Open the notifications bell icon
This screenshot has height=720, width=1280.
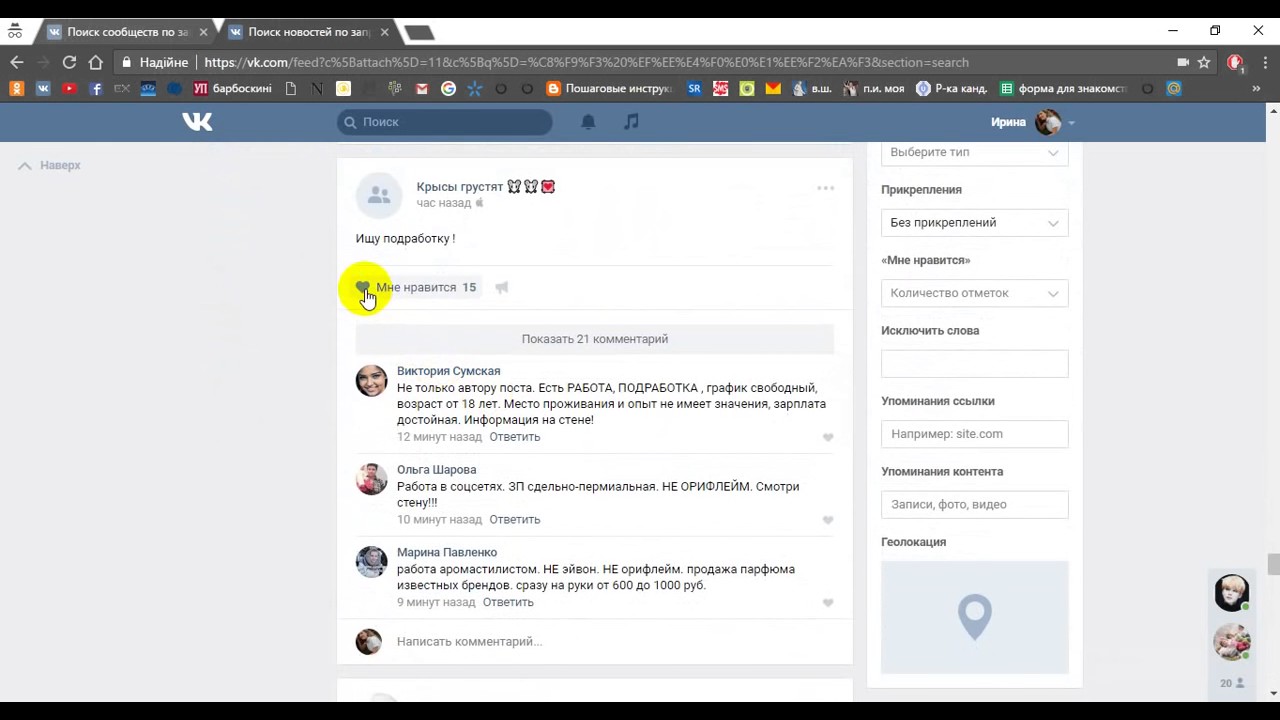(588, 122)
